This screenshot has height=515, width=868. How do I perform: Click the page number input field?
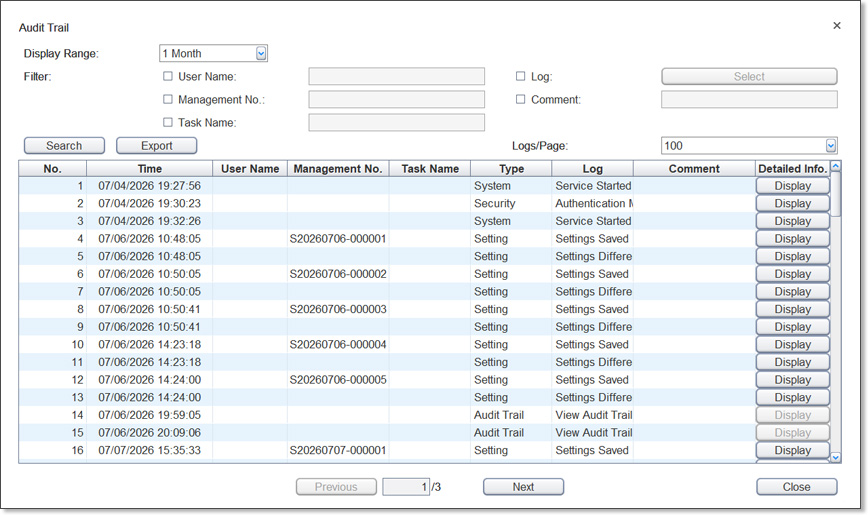coord(406,487)
